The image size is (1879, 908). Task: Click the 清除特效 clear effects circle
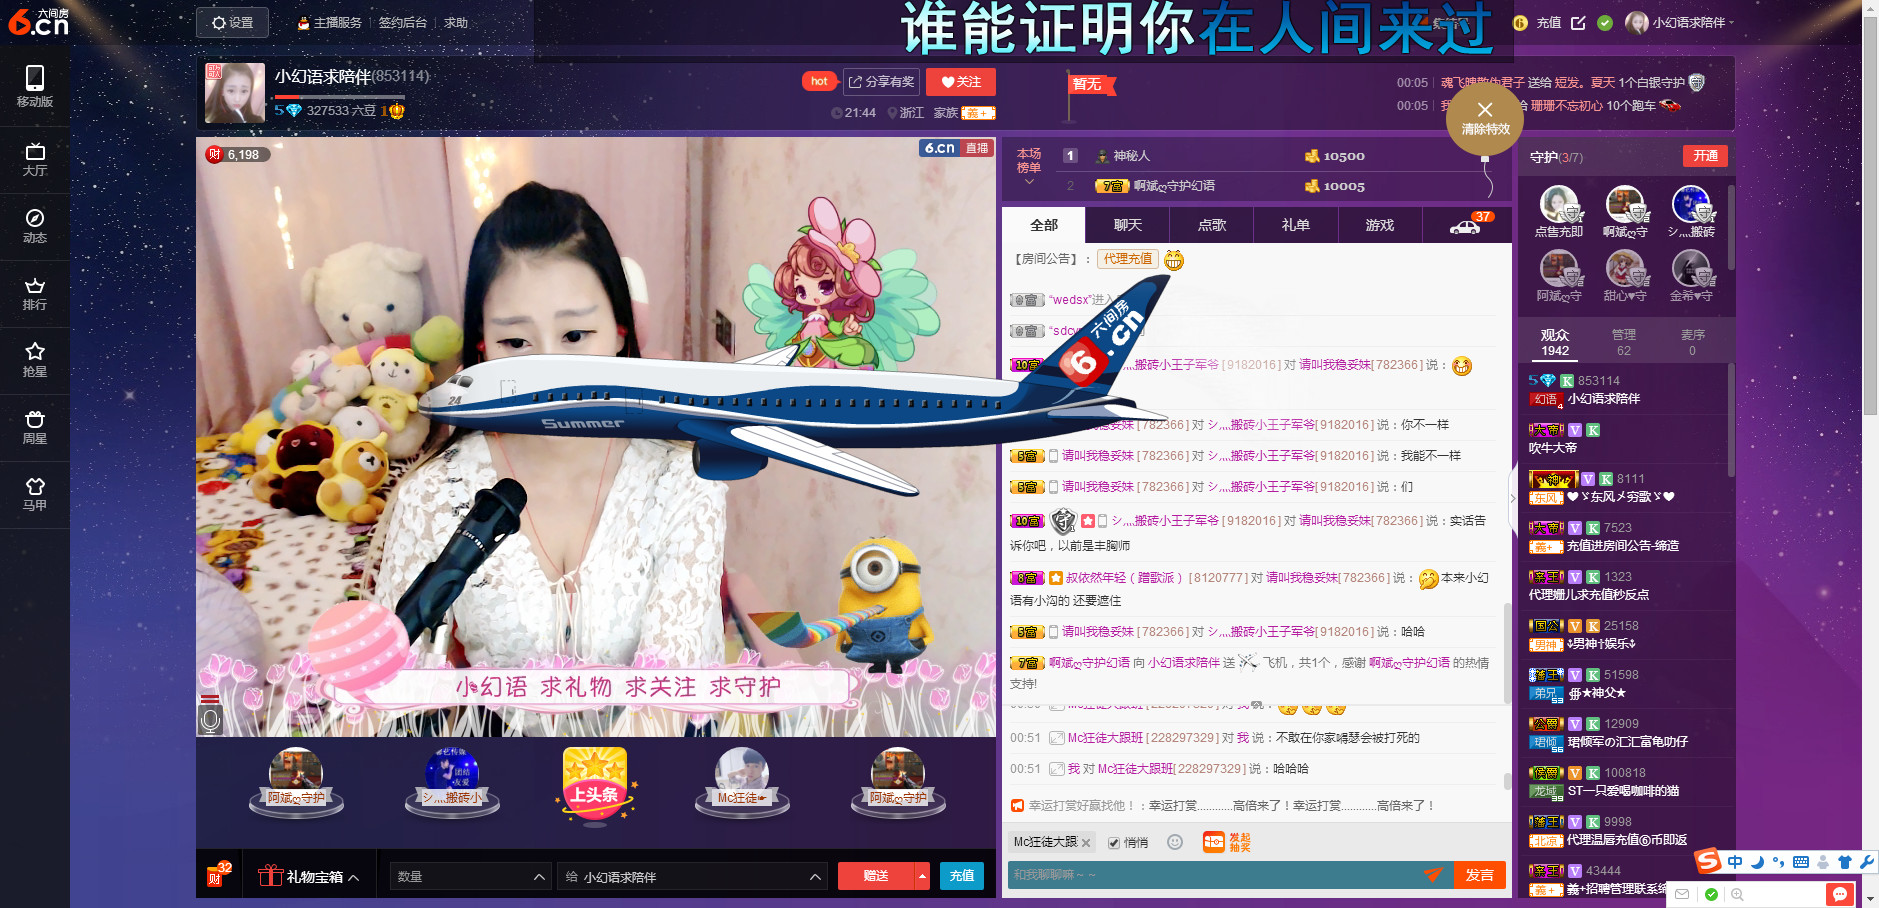tap(1485, 118)
